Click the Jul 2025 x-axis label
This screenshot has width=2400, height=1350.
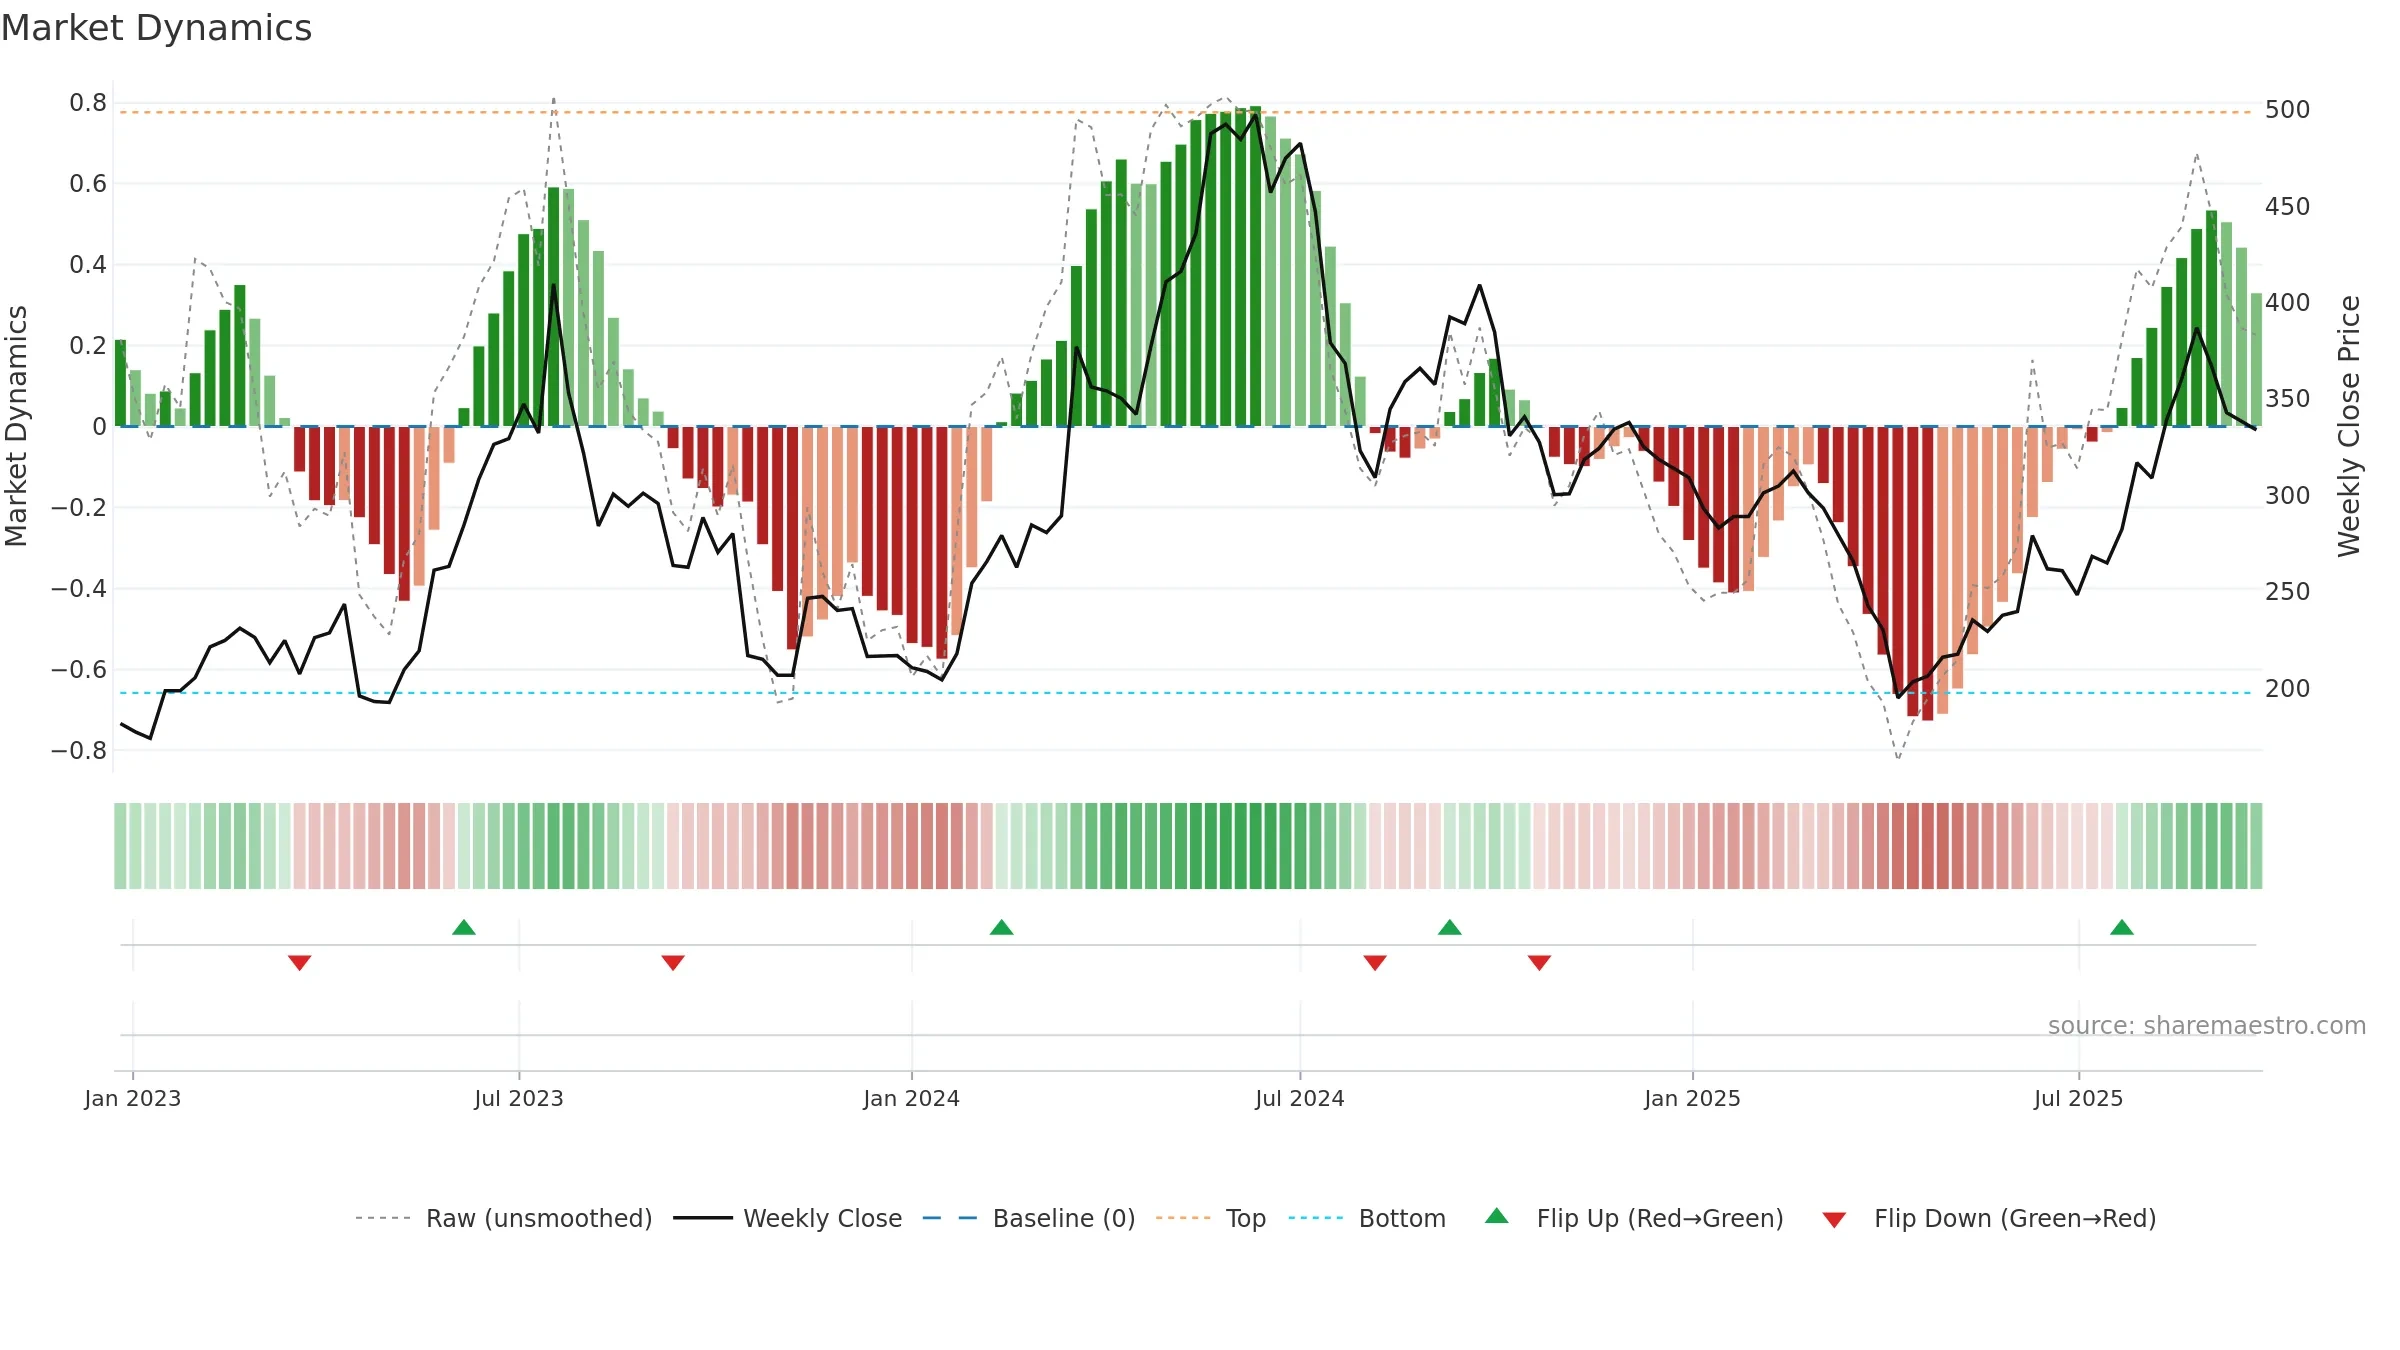click(x=2079, y=1098)
